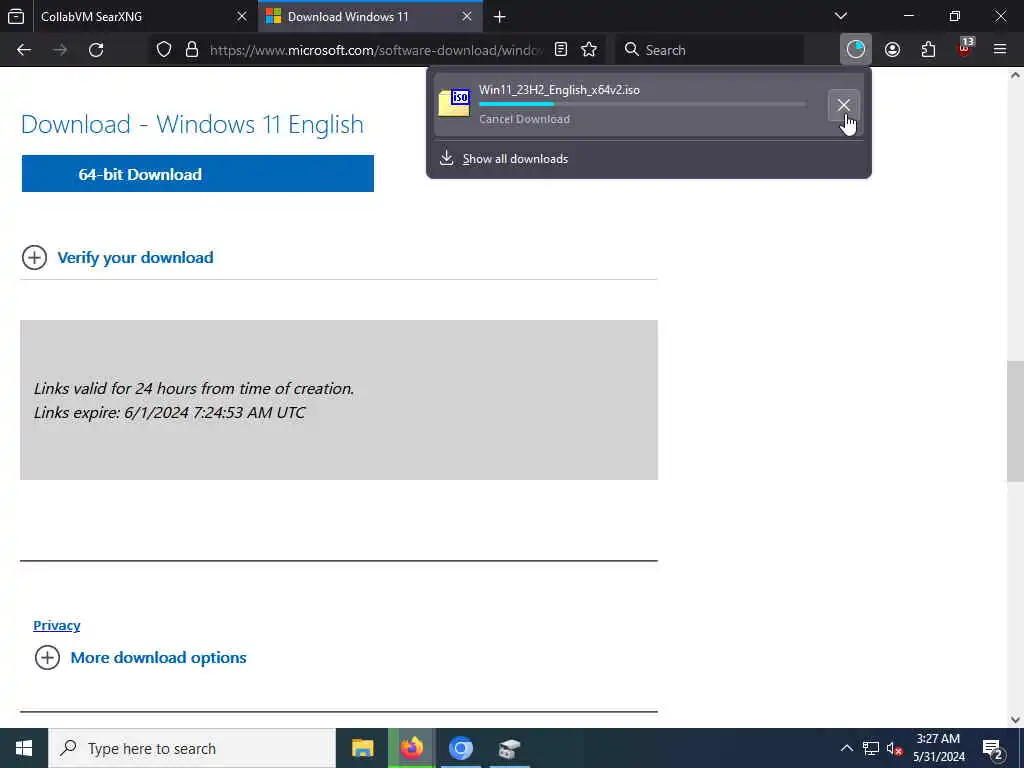Open the Chromium taskbar icon
This screenshot has width=1024, height=768.
(x=460, y=748)
